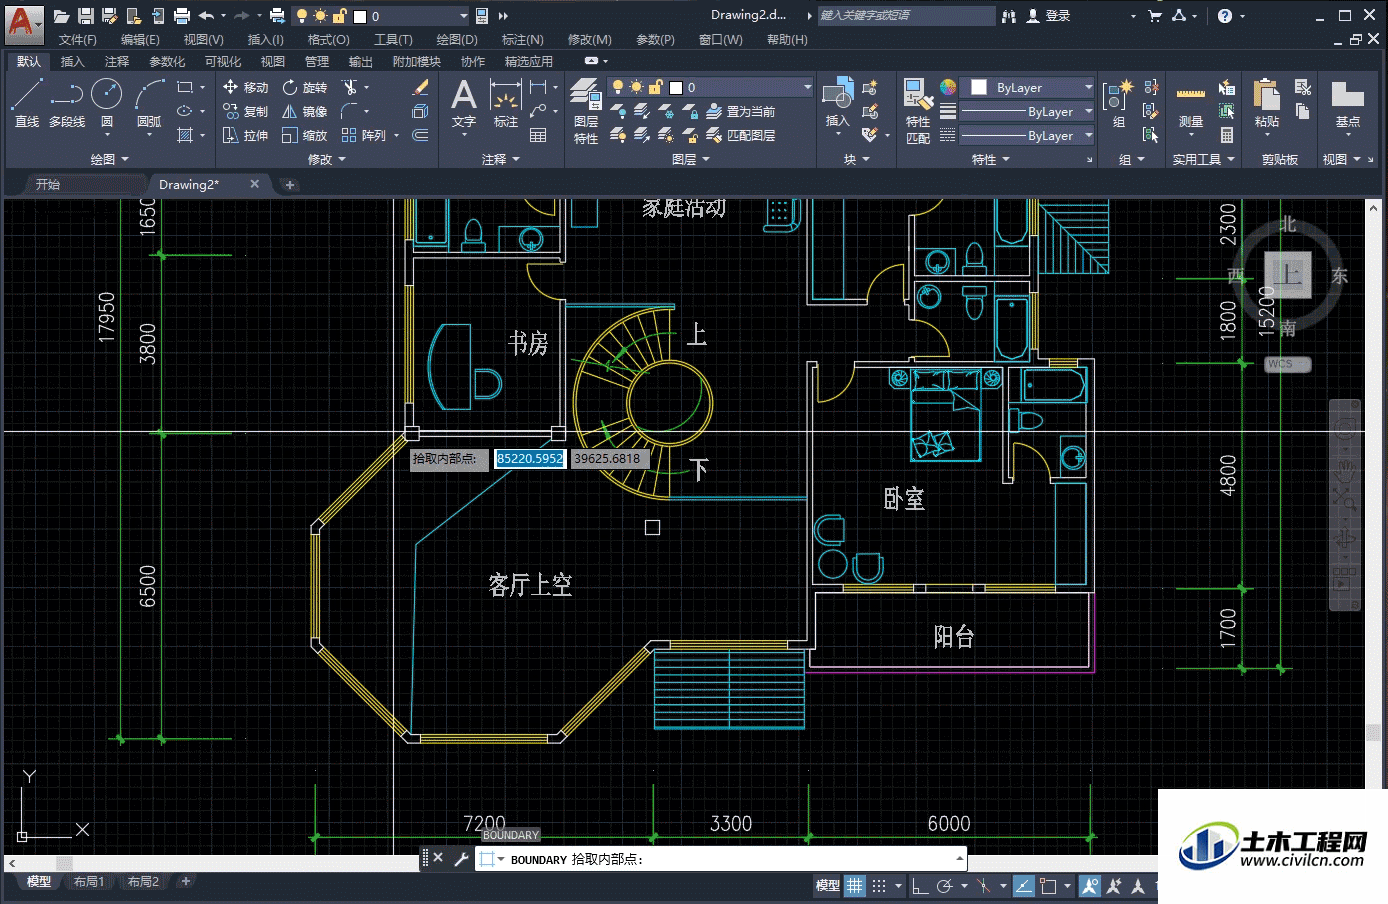The image size is (1388, 904).
Task: Toggle the Model space (模型) status button
Action: coord(828,885)
